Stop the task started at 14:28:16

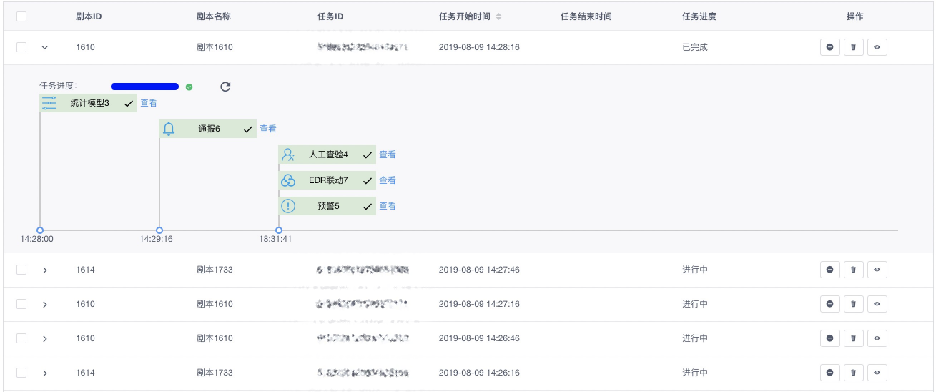830,47
